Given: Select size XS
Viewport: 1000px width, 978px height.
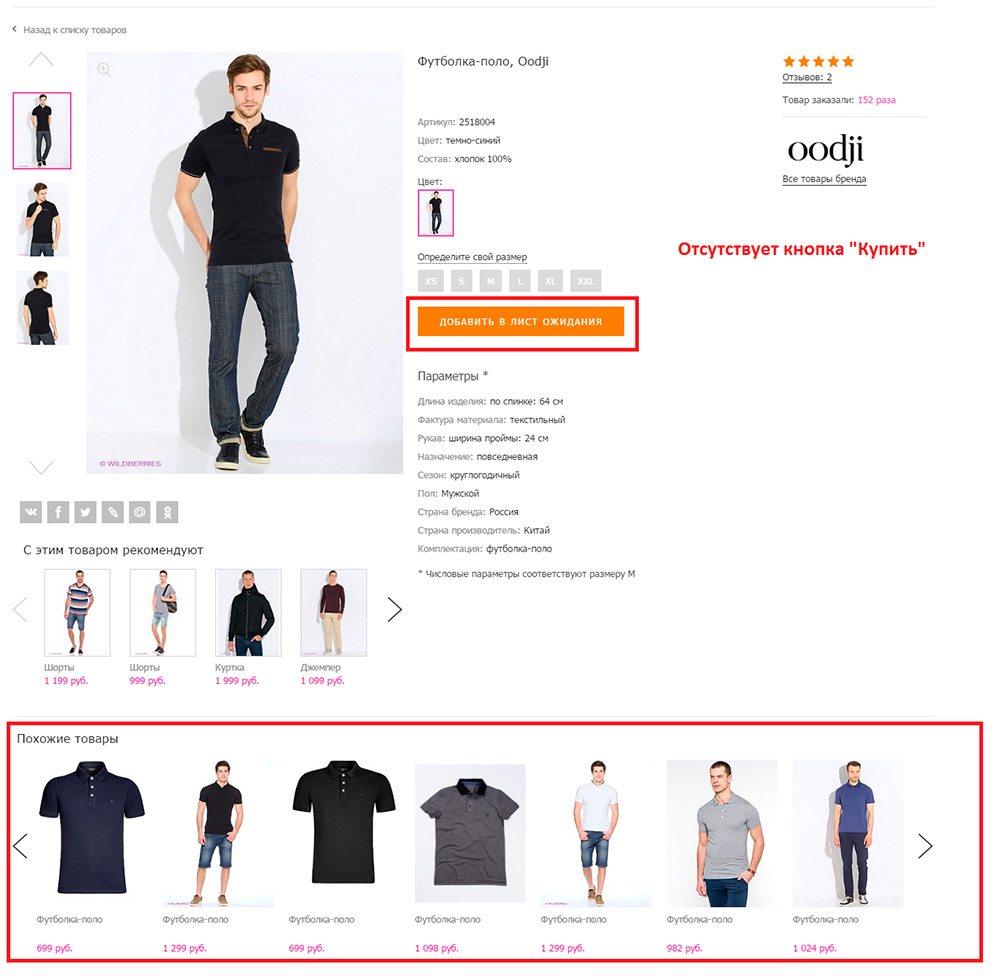Looking at the screenshot, I should click(431, 281).
